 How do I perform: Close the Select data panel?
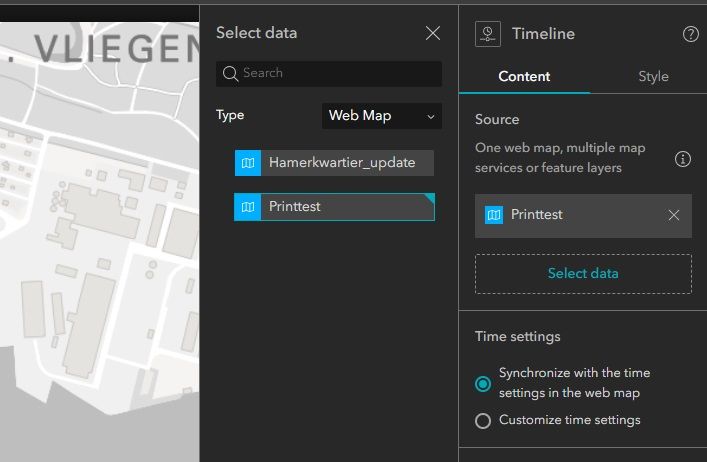[433, 33]
